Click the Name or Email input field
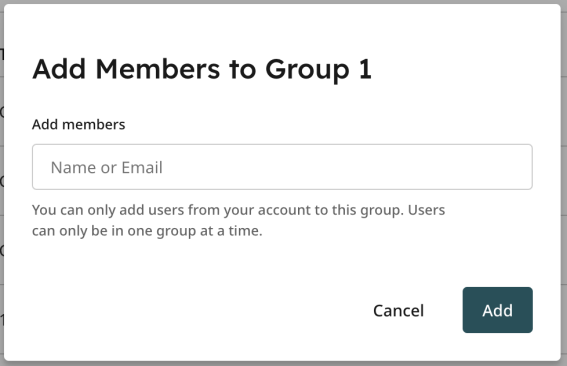The height and width of the screenshot is (366, 567). pos(282,167)
